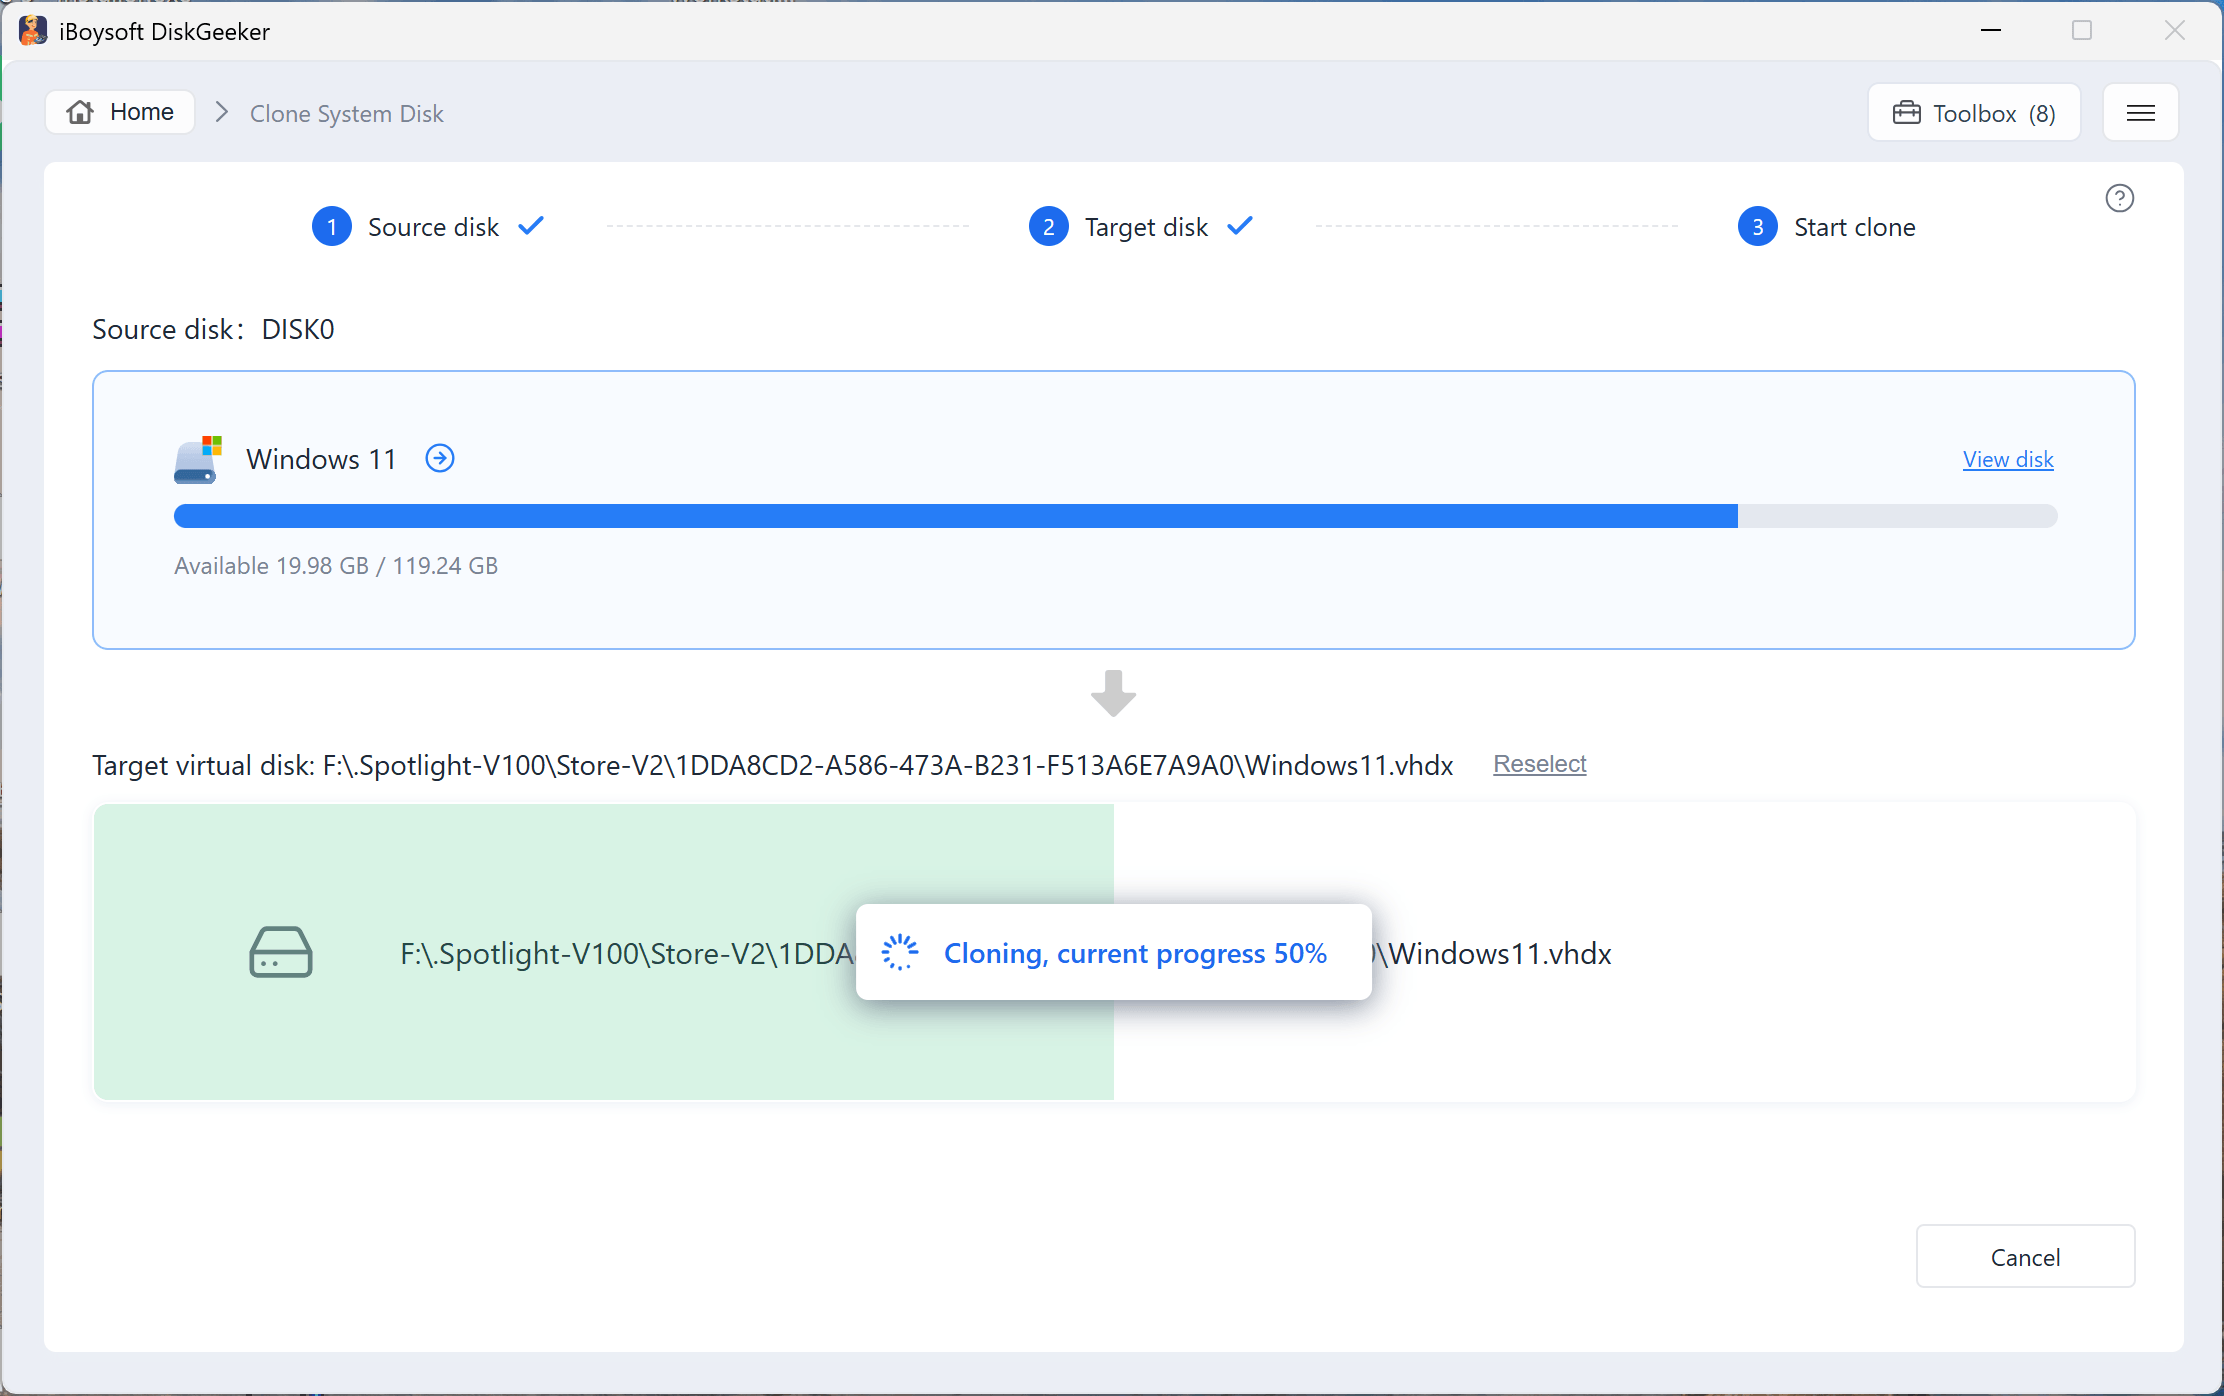Open the View disk link
The height and width of the screenshot is (1396, 2224).
[2008, 459]
